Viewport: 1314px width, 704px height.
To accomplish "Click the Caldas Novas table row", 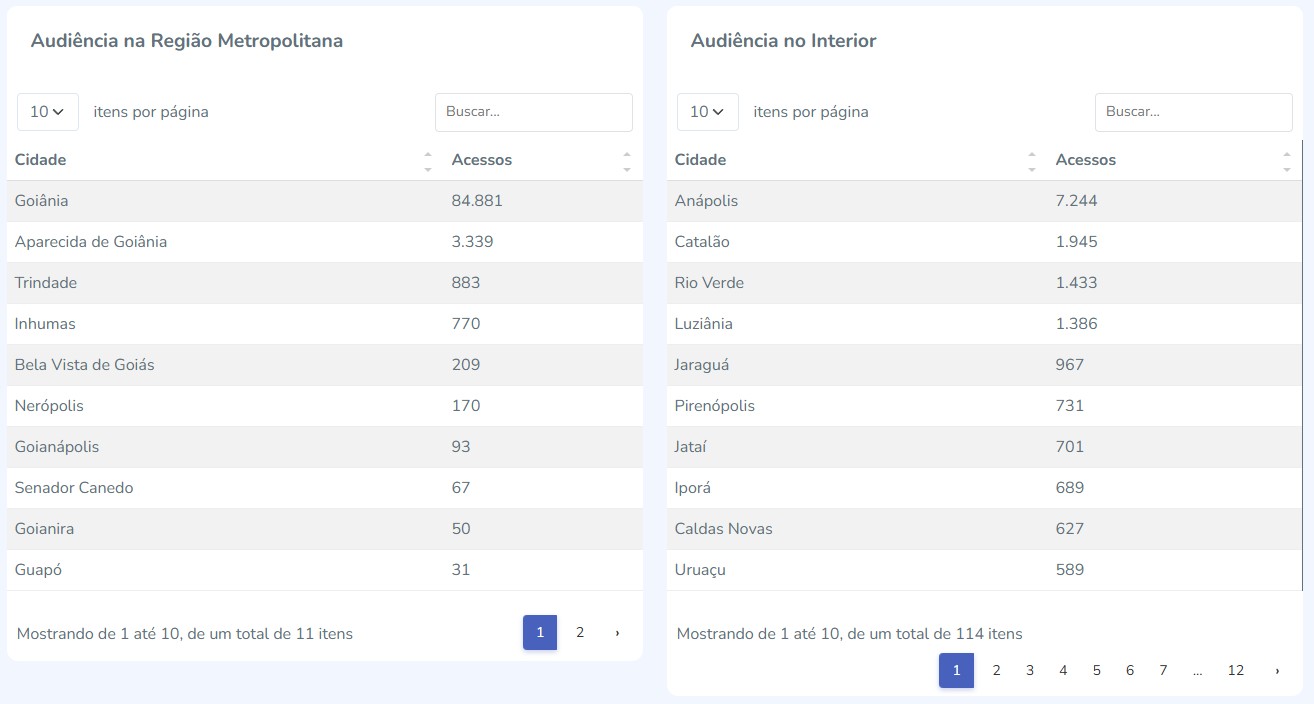I will click(x=984, y=529).
